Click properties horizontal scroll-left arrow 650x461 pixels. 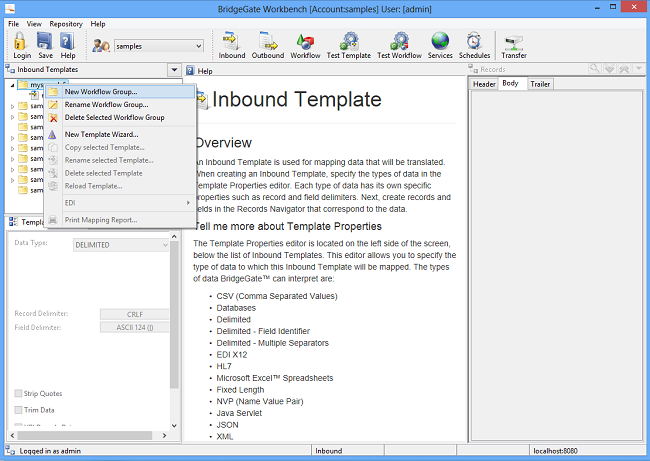click(12, 435)
